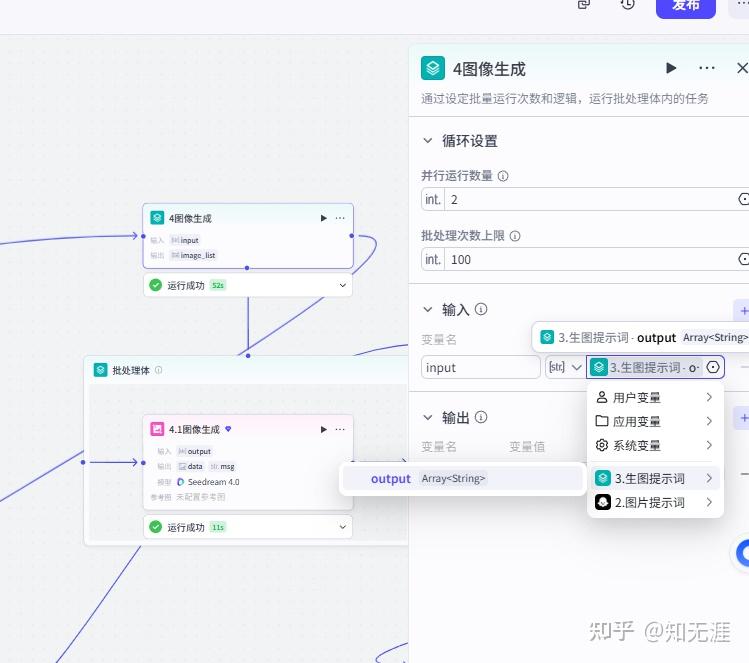
Task: Select 3.生图提示词 in variable menu
Action: point(655,478)
